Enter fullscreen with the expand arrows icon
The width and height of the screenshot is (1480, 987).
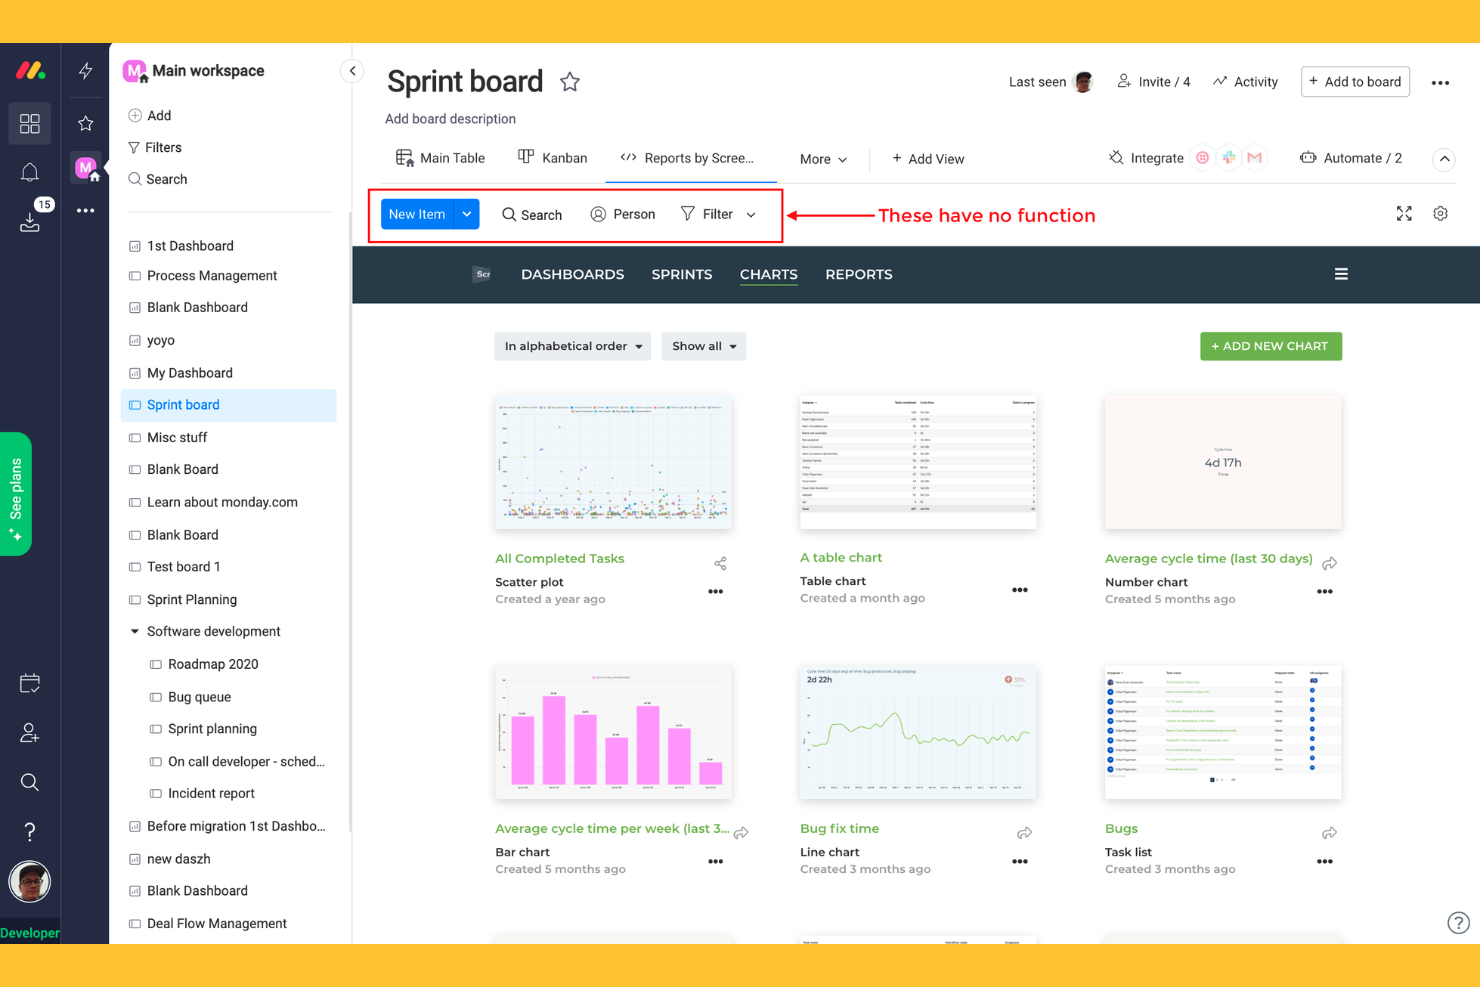point(1404,213)
